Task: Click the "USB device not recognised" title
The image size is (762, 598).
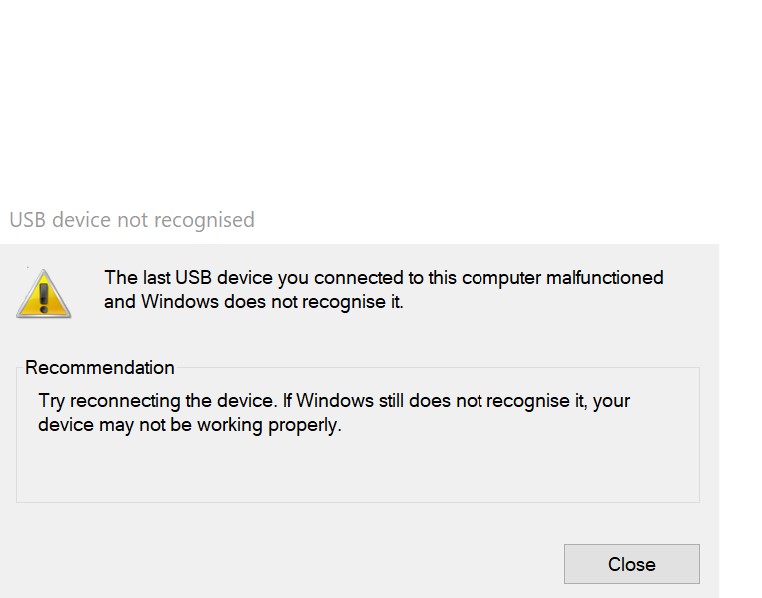Action: point(131,220)
